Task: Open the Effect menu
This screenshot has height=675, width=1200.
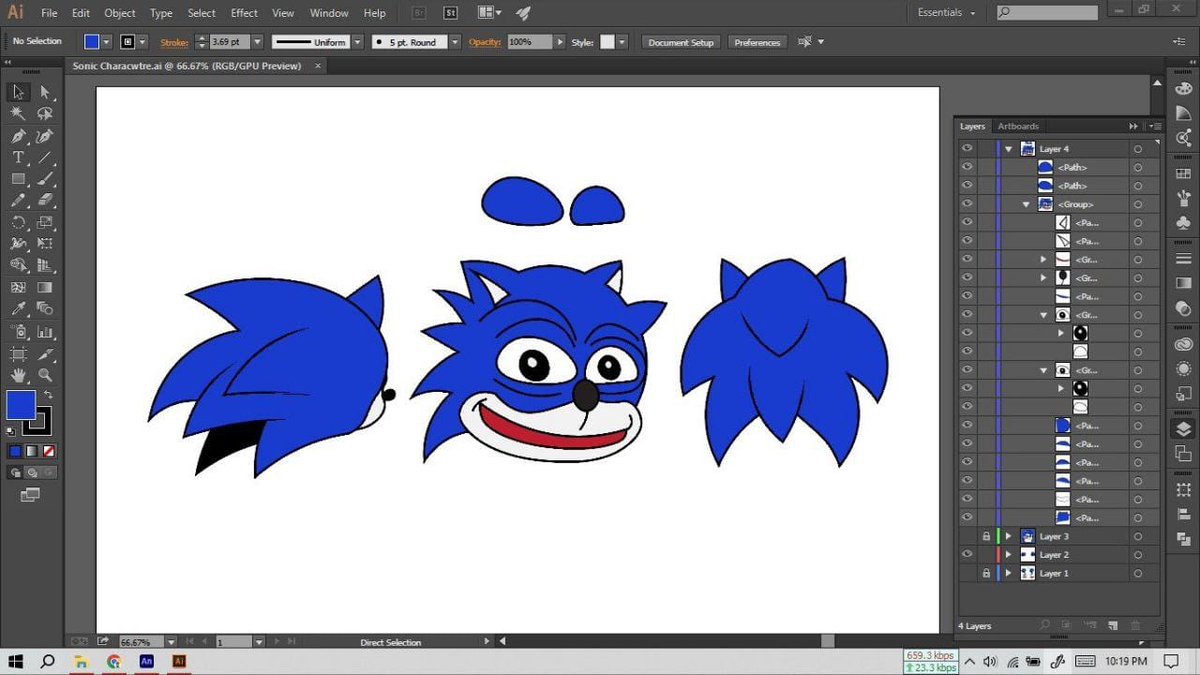Action: (x=244, y=13)
